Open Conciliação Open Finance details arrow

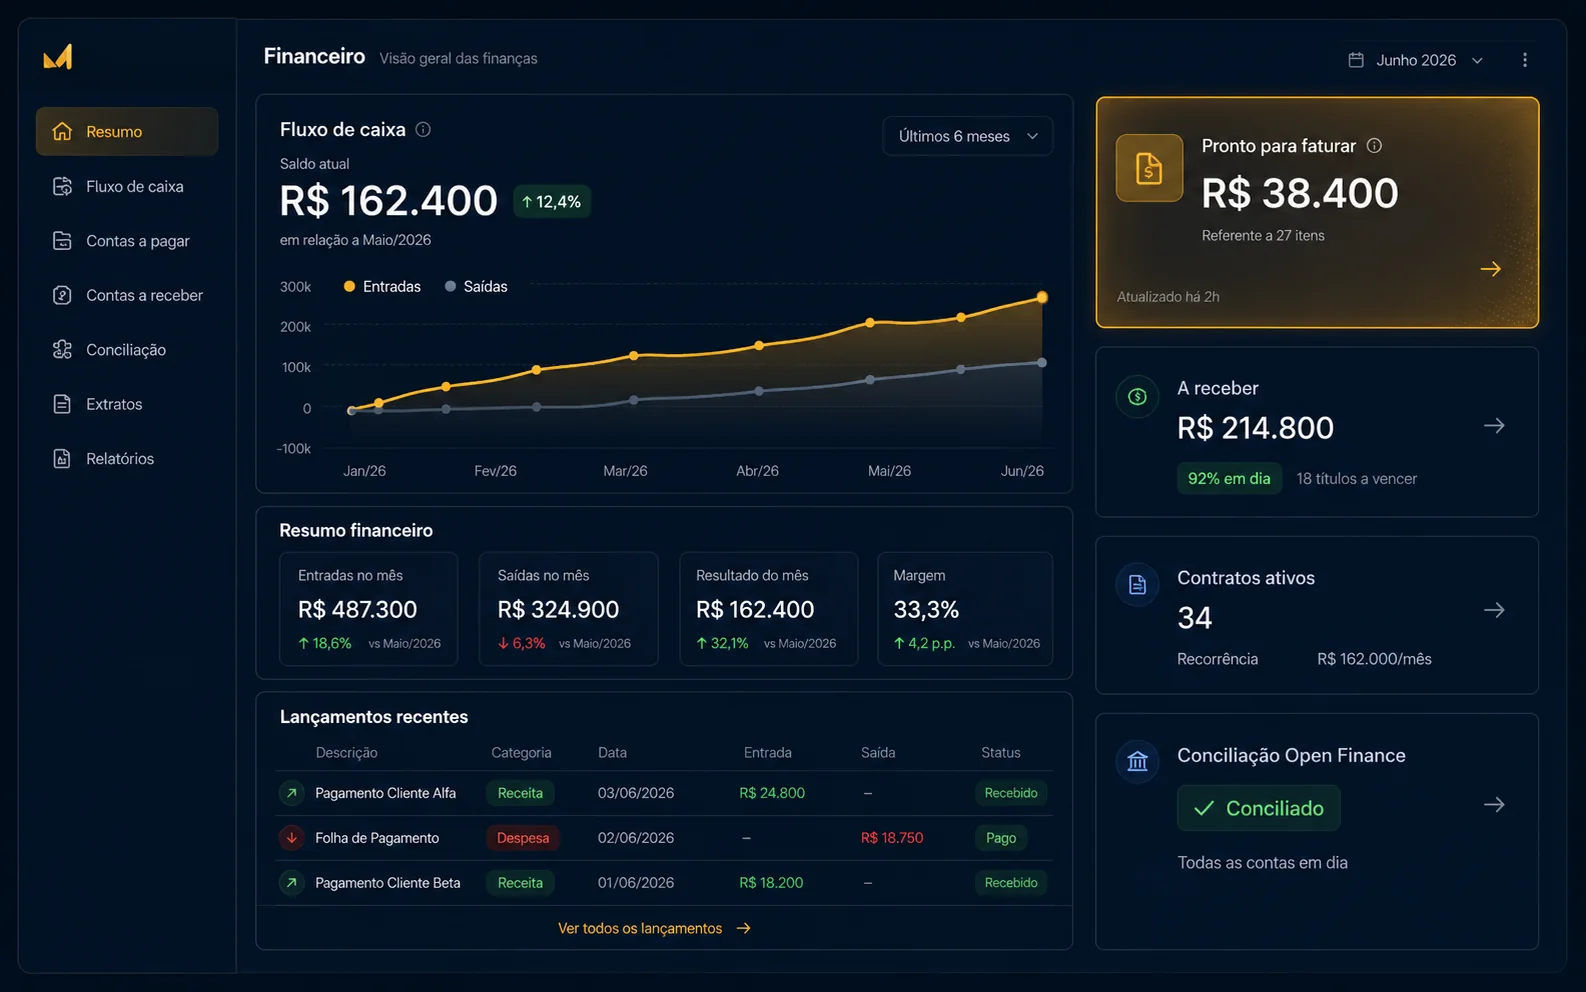1494,805
